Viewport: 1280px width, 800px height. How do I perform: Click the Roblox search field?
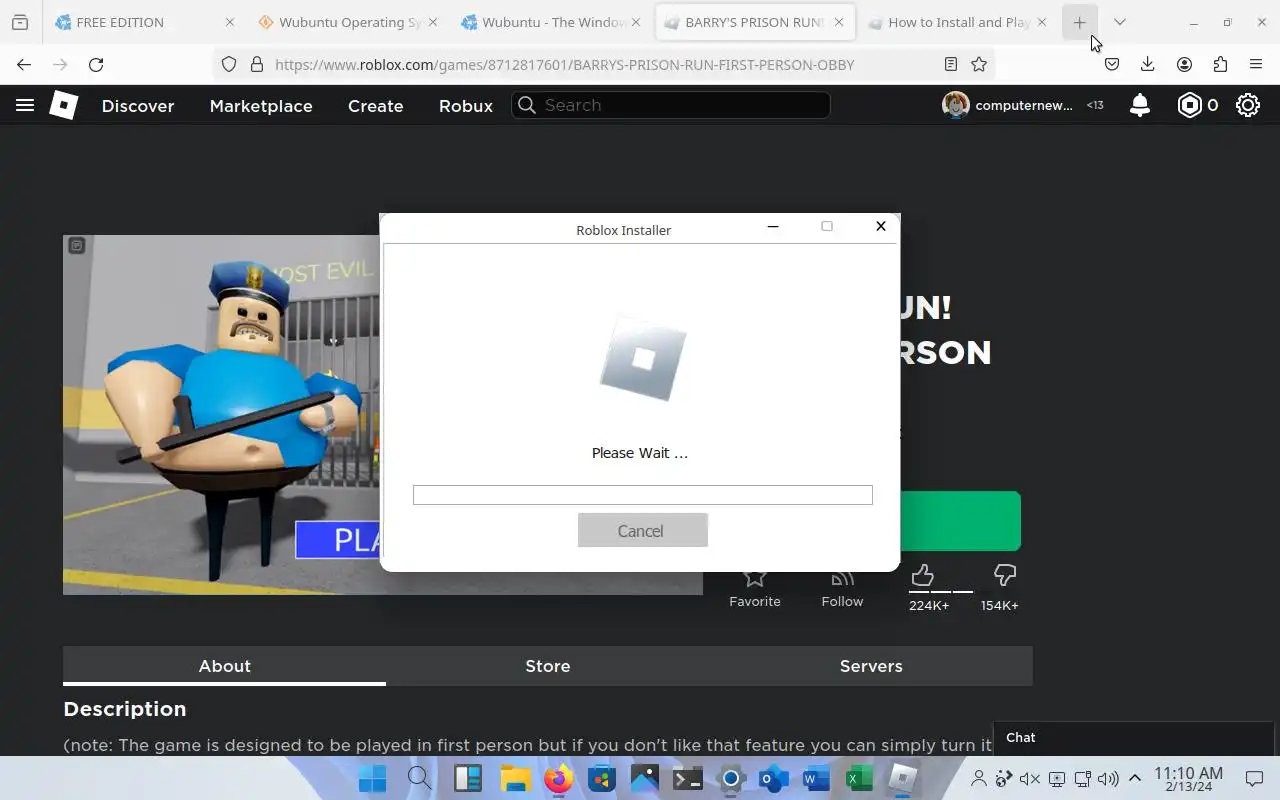coord(671,105)
